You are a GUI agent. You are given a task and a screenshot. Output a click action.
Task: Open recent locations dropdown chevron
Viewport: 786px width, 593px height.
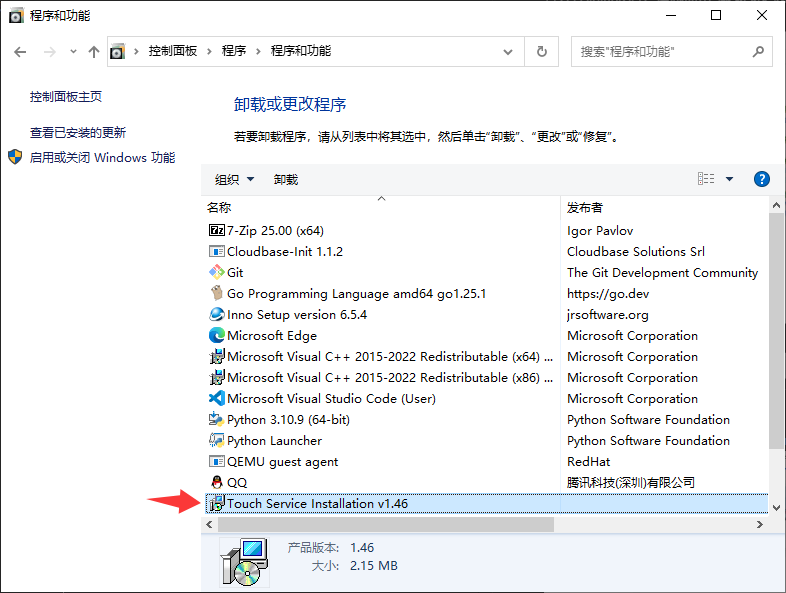pos(72,51)
